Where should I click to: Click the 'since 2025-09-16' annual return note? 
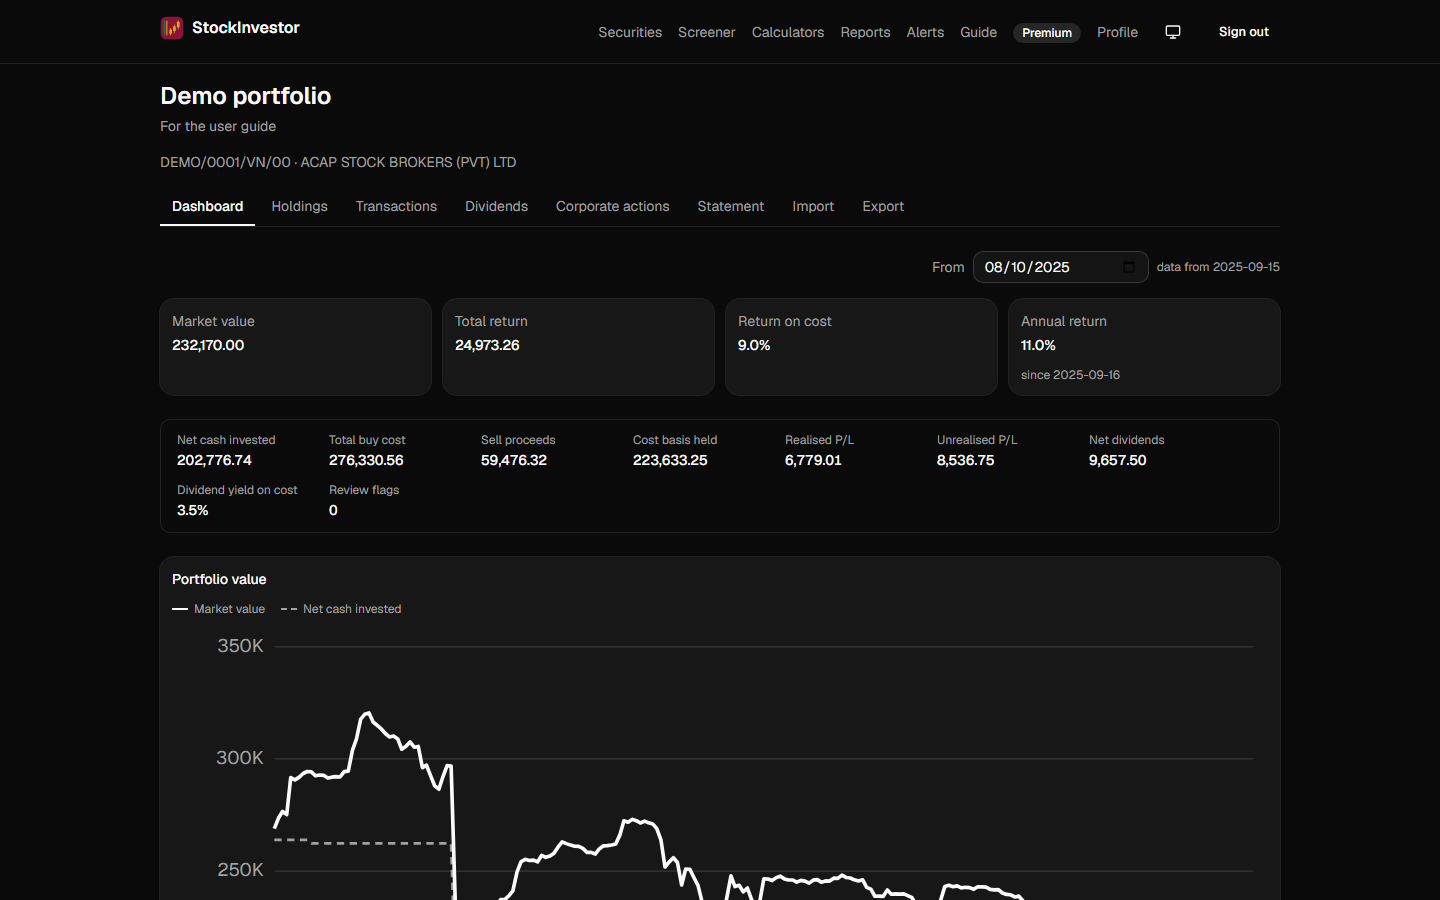tap(1070, 375)
